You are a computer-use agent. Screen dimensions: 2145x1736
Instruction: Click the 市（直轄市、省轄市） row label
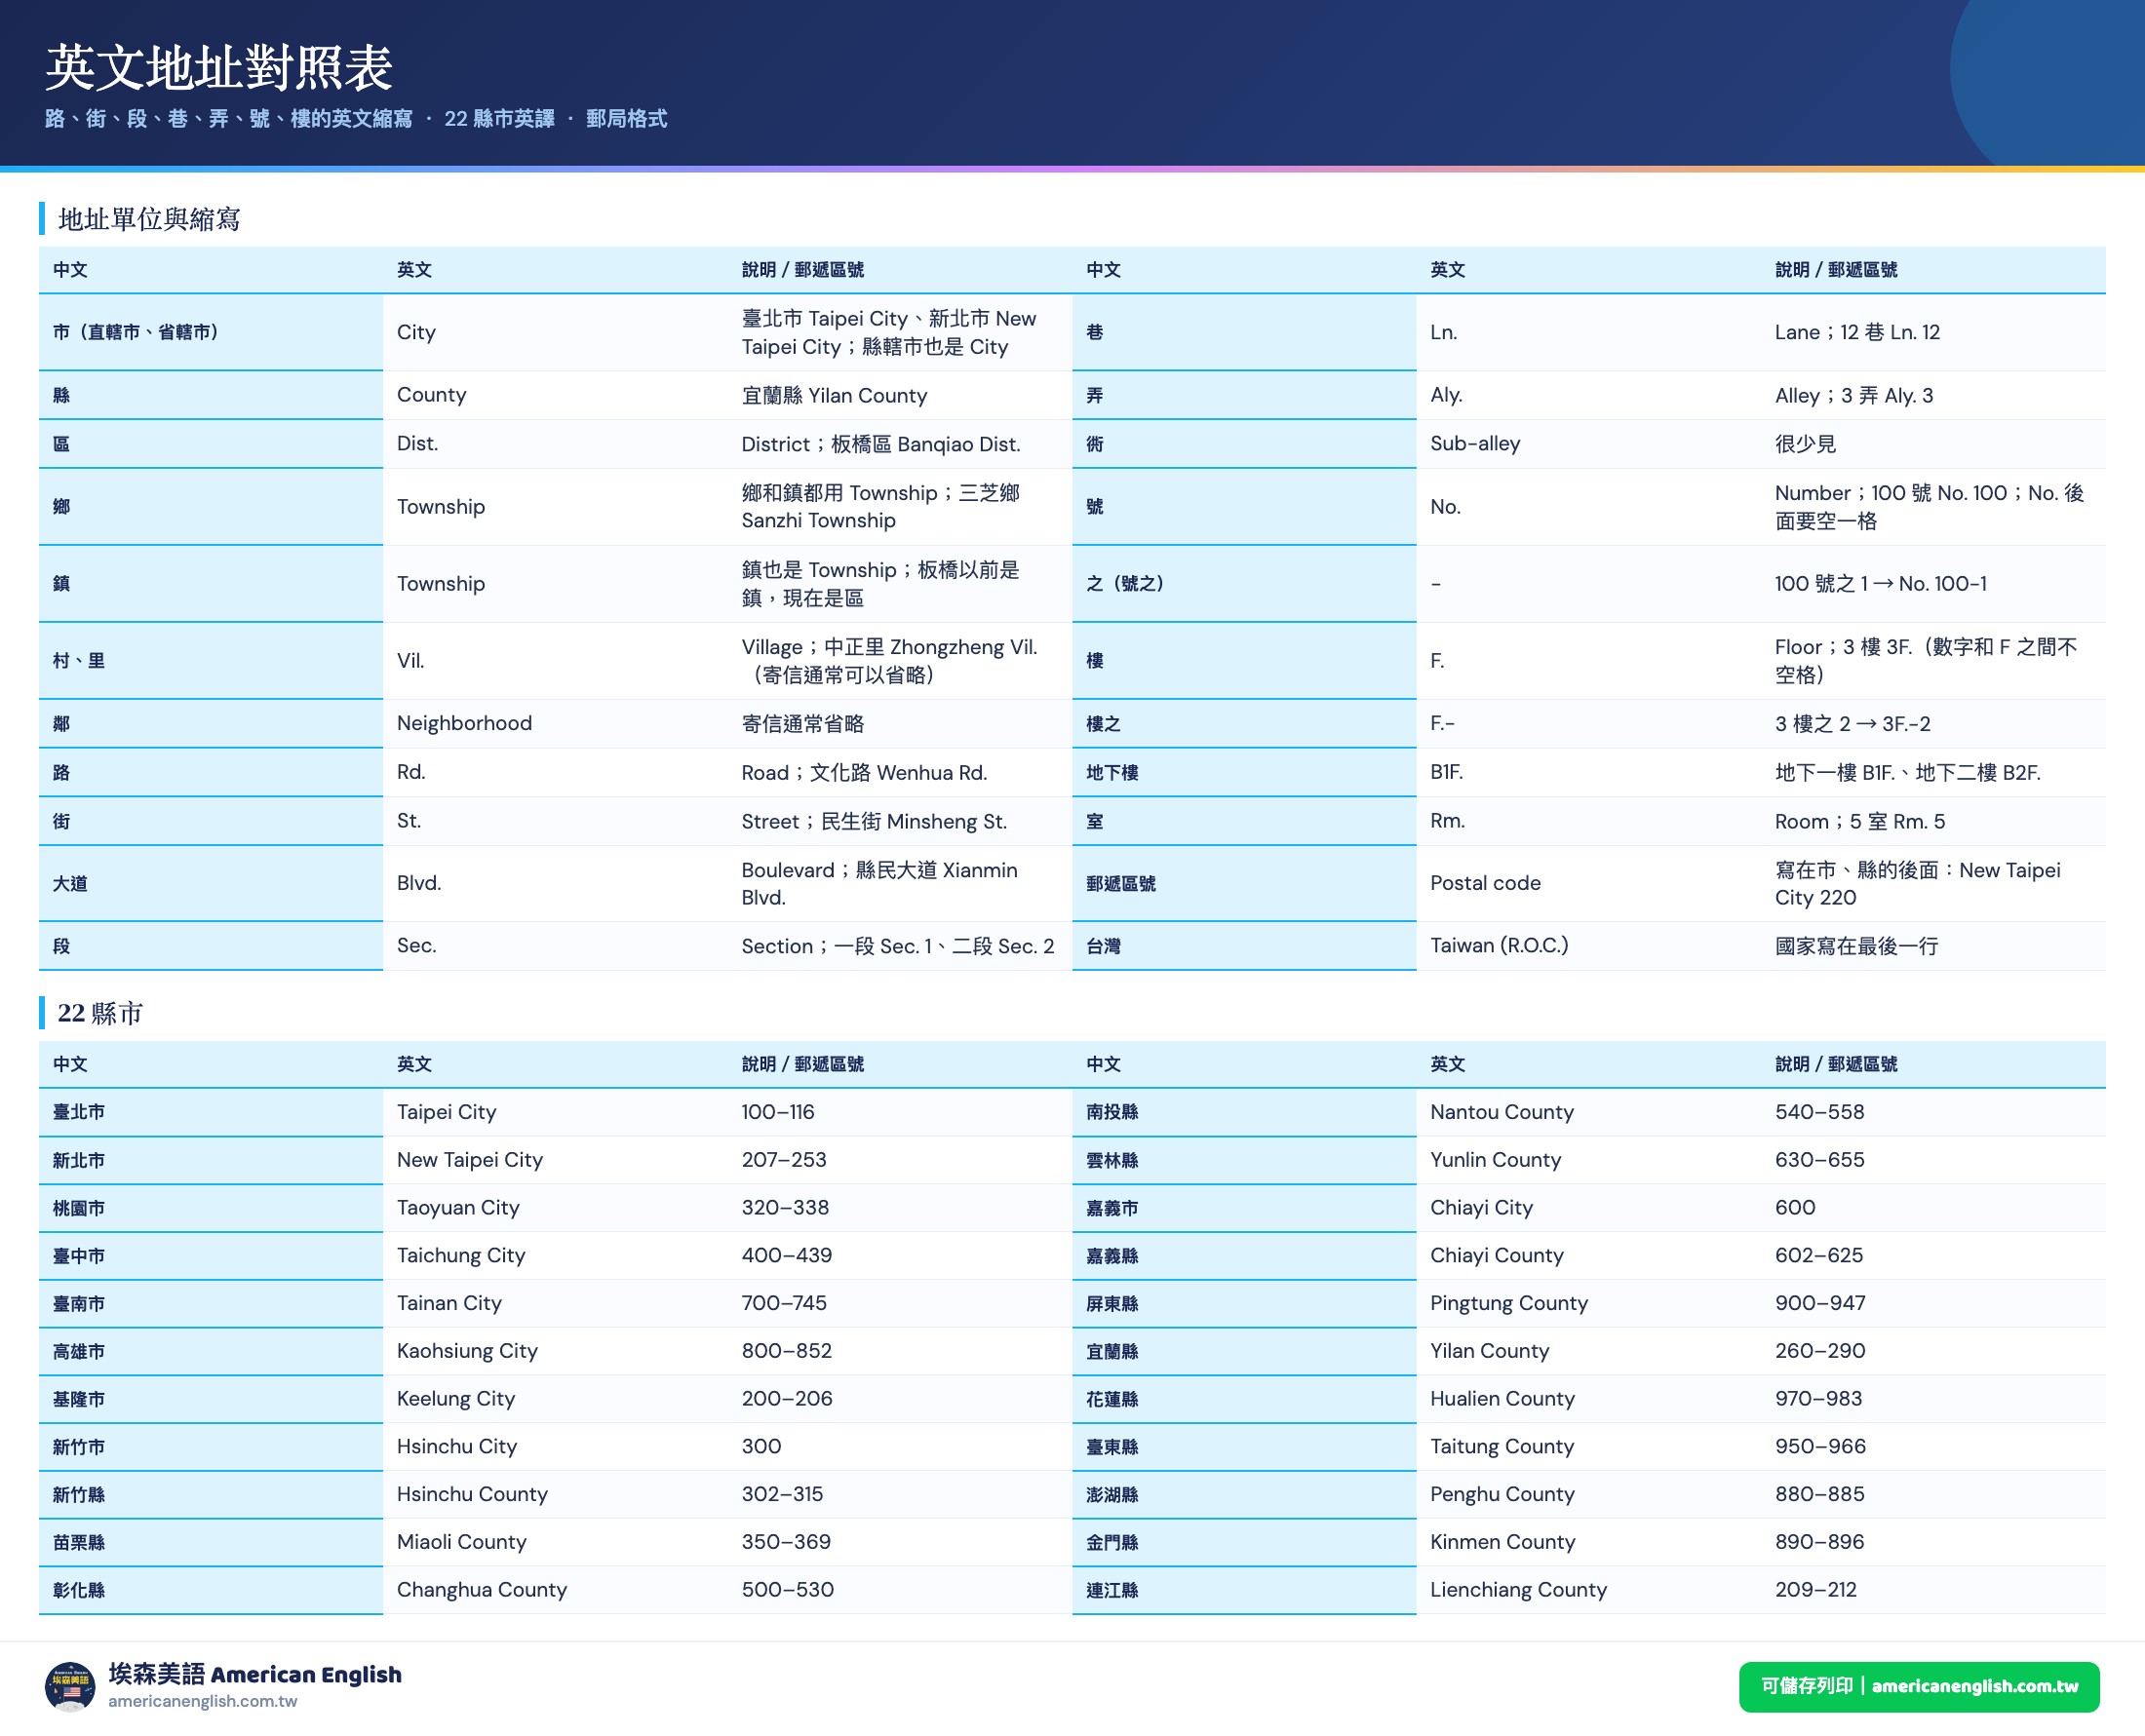(x=211, y=332)
